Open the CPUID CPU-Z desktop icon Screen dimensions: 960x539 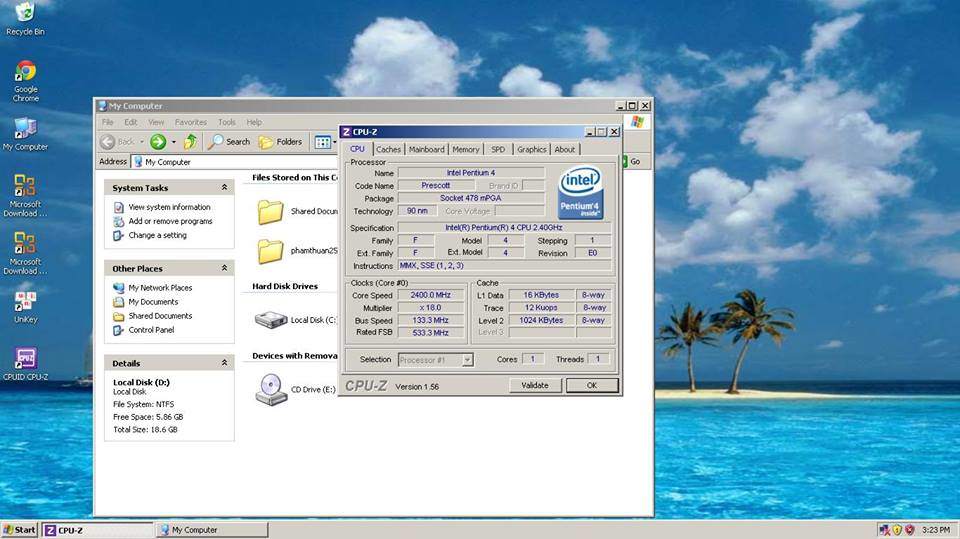click(x=26, y=359)
